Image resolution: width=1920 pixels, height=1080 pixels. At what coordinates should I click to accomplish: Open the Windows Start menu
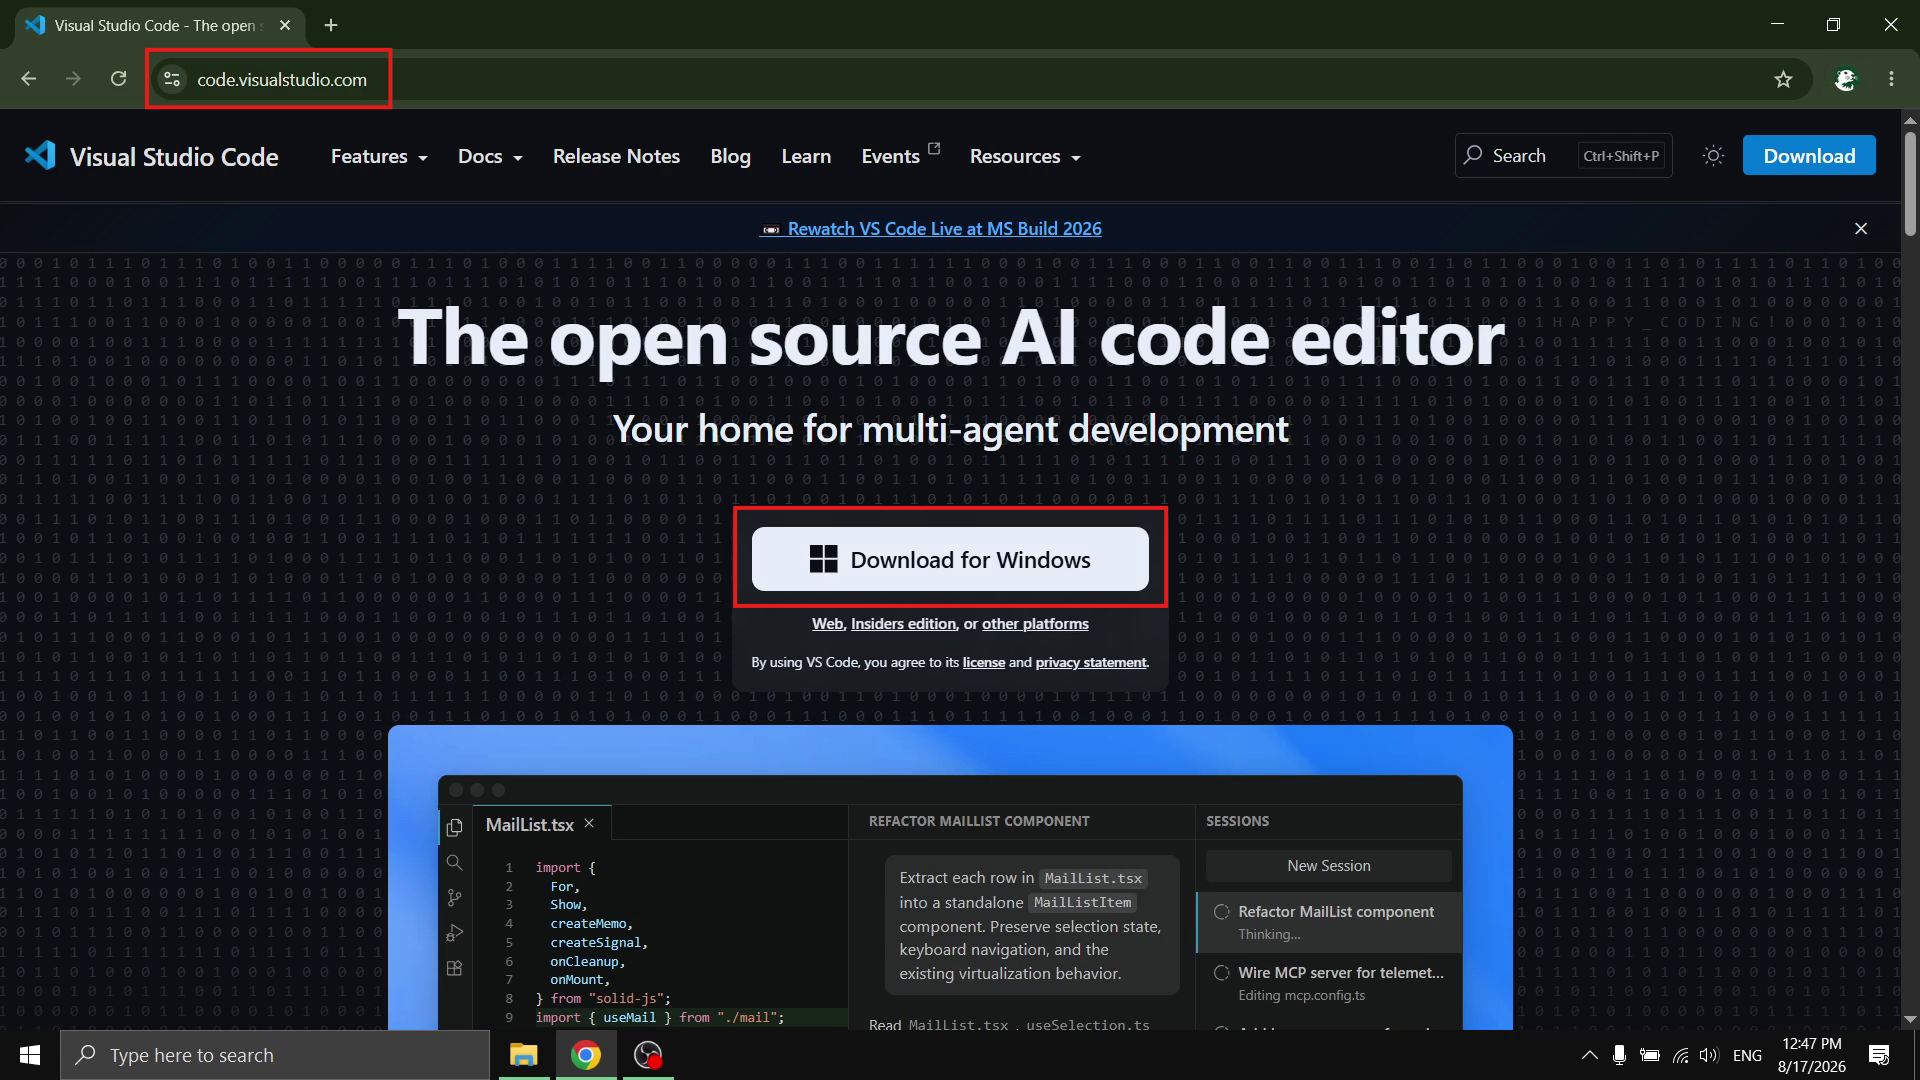pos(30,1055)
